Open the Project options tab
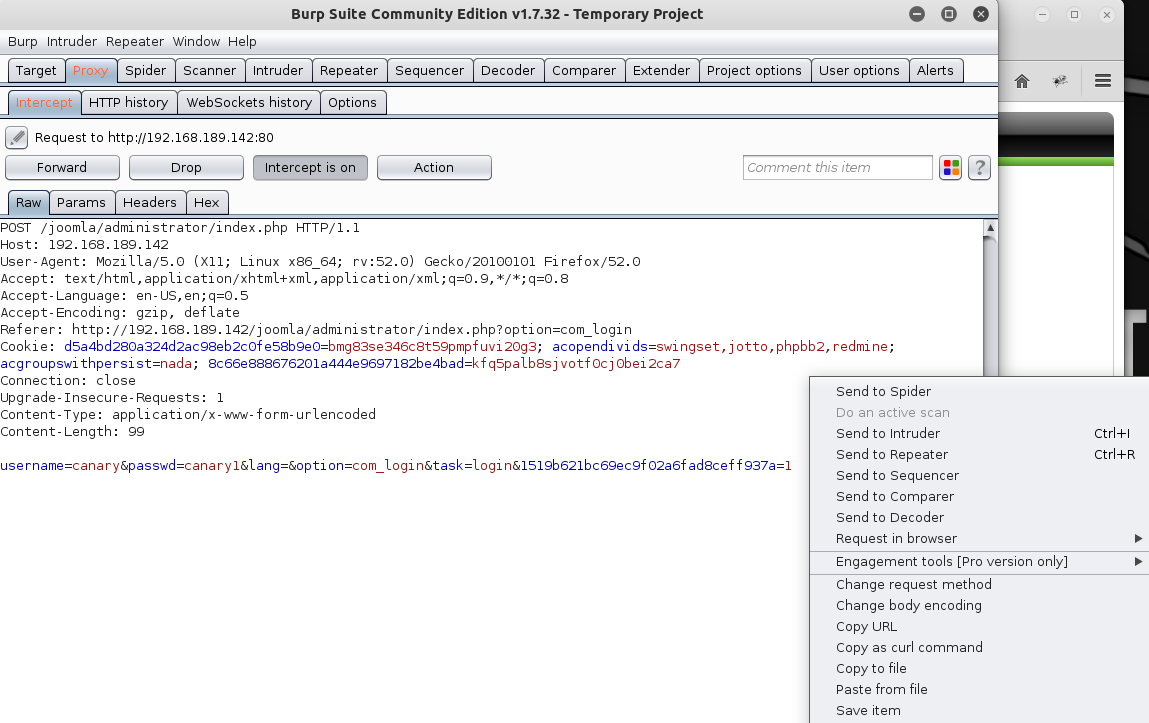1149x723 pixels. [x=755, y=70]
